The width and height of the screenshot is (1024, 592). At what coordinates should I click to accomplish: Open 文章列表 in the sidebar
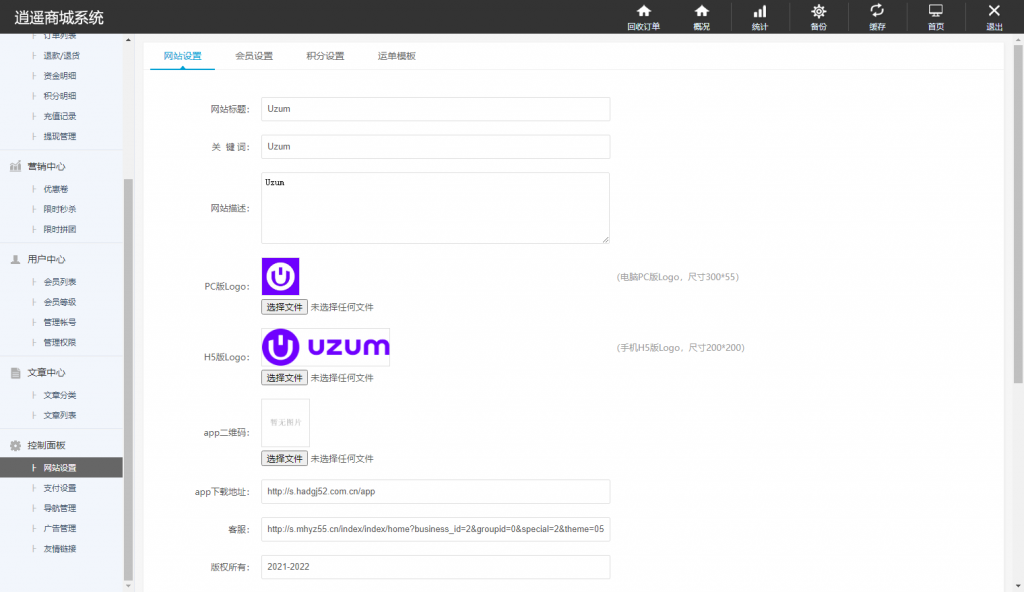click(60, 416)
